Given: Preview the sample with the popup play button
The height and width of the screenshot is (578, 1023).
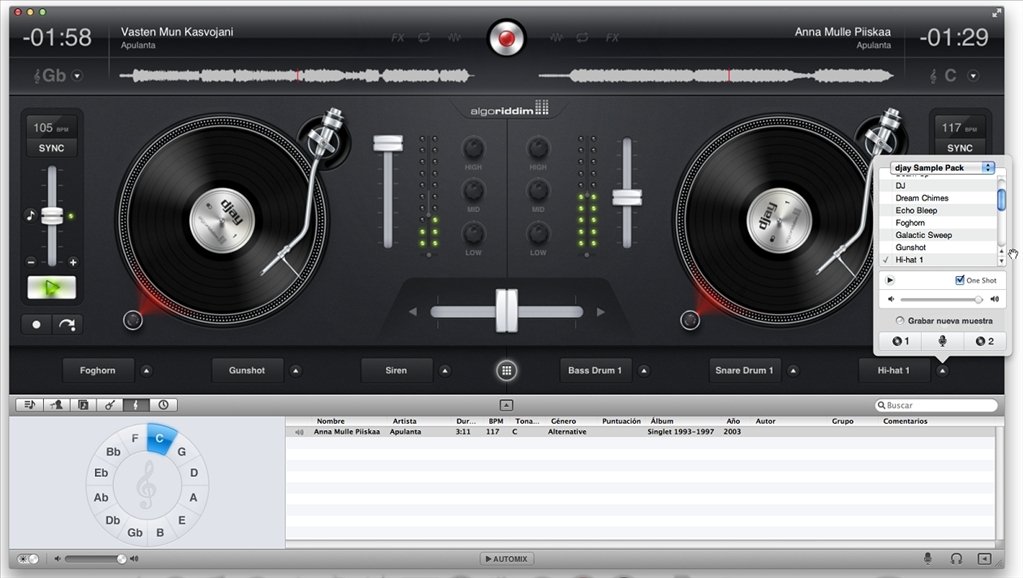Looking at the screenshot, I should coord(889,281).
